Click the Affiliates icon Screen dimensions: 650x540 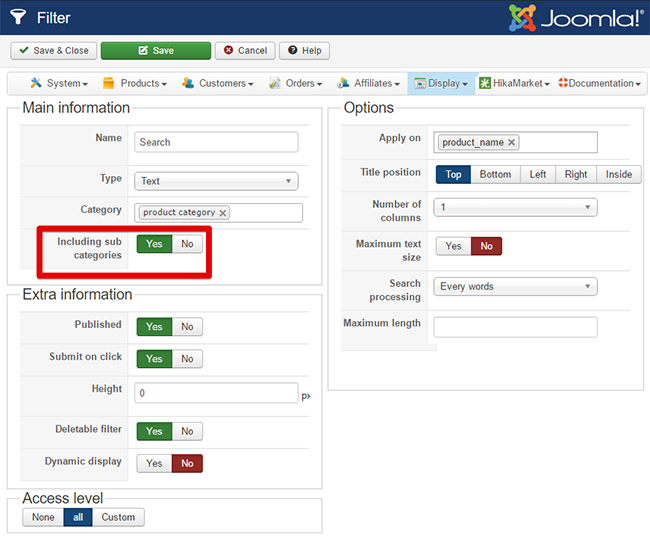click(343, 83)
